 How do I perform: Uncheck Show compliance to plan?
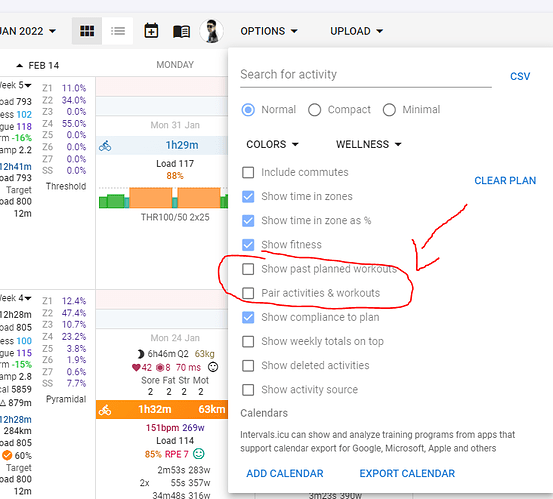point(248,317)
